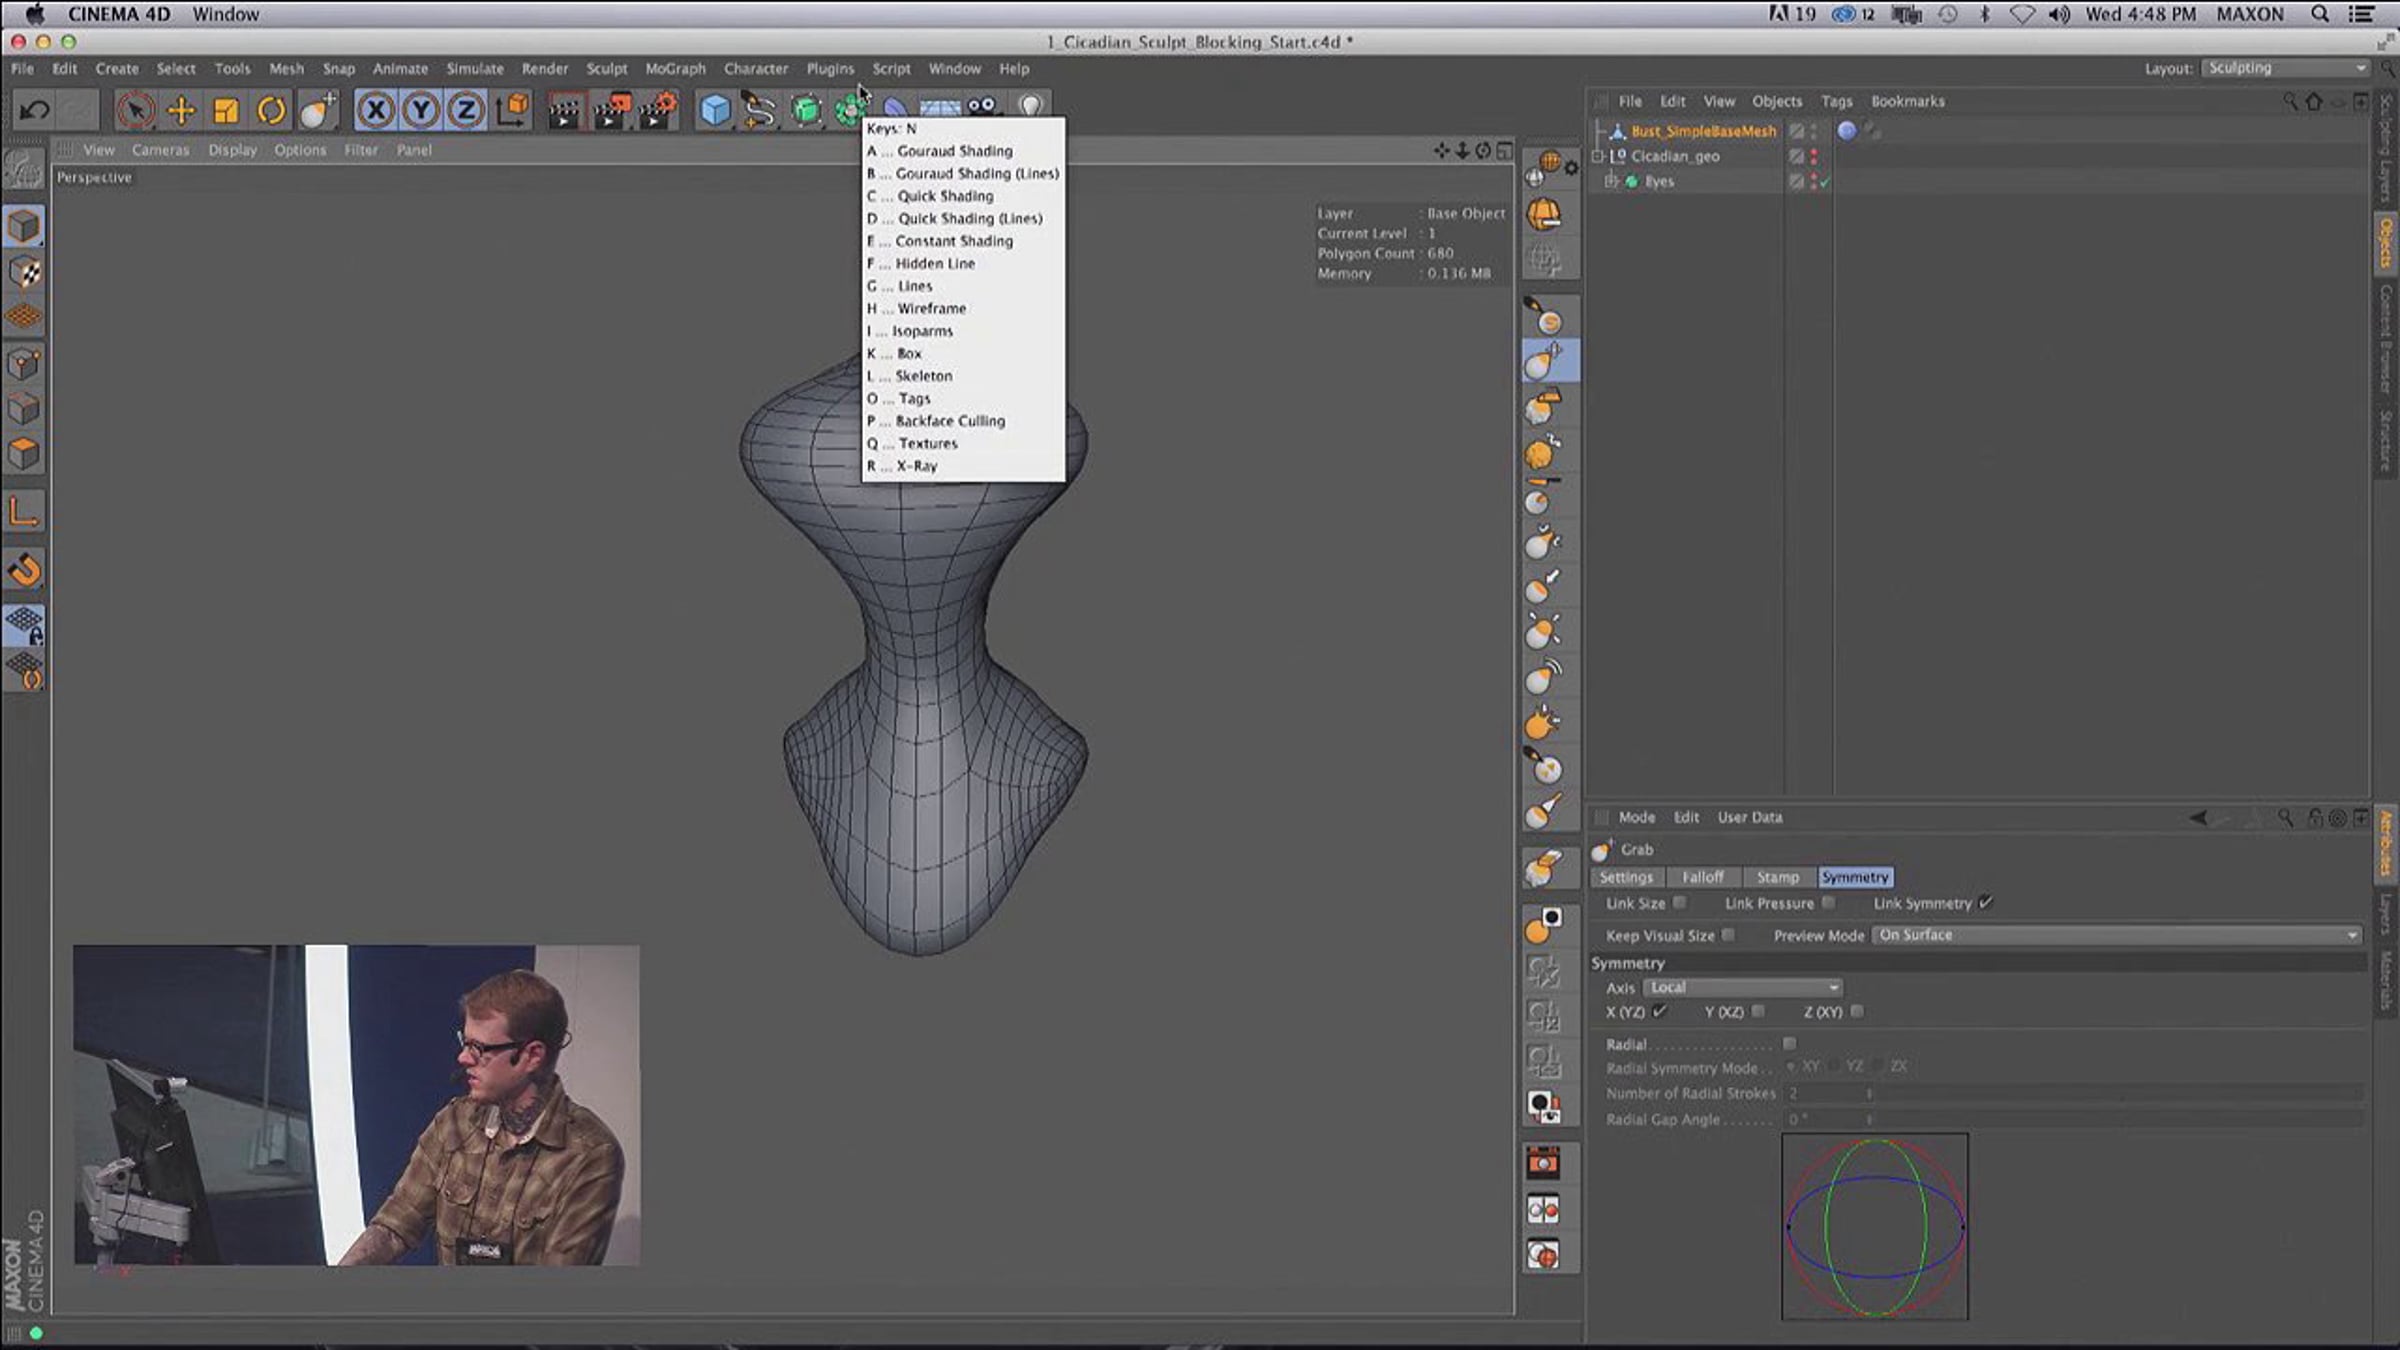Enable the Keep Visual Size checkbox
This screenshot has height=1350, width=2400.
tap(1728, 935)
